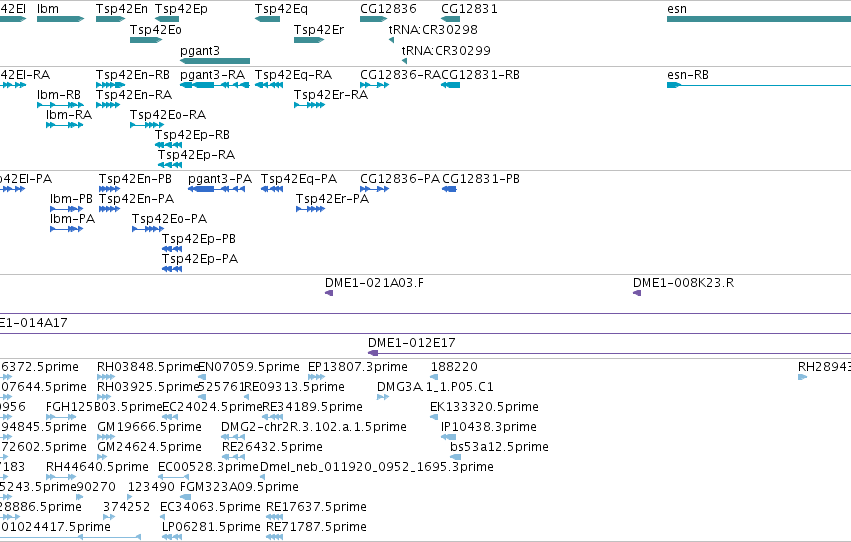
Task: Select the lbm-PB protein label
Action: (x=71, y=199)
